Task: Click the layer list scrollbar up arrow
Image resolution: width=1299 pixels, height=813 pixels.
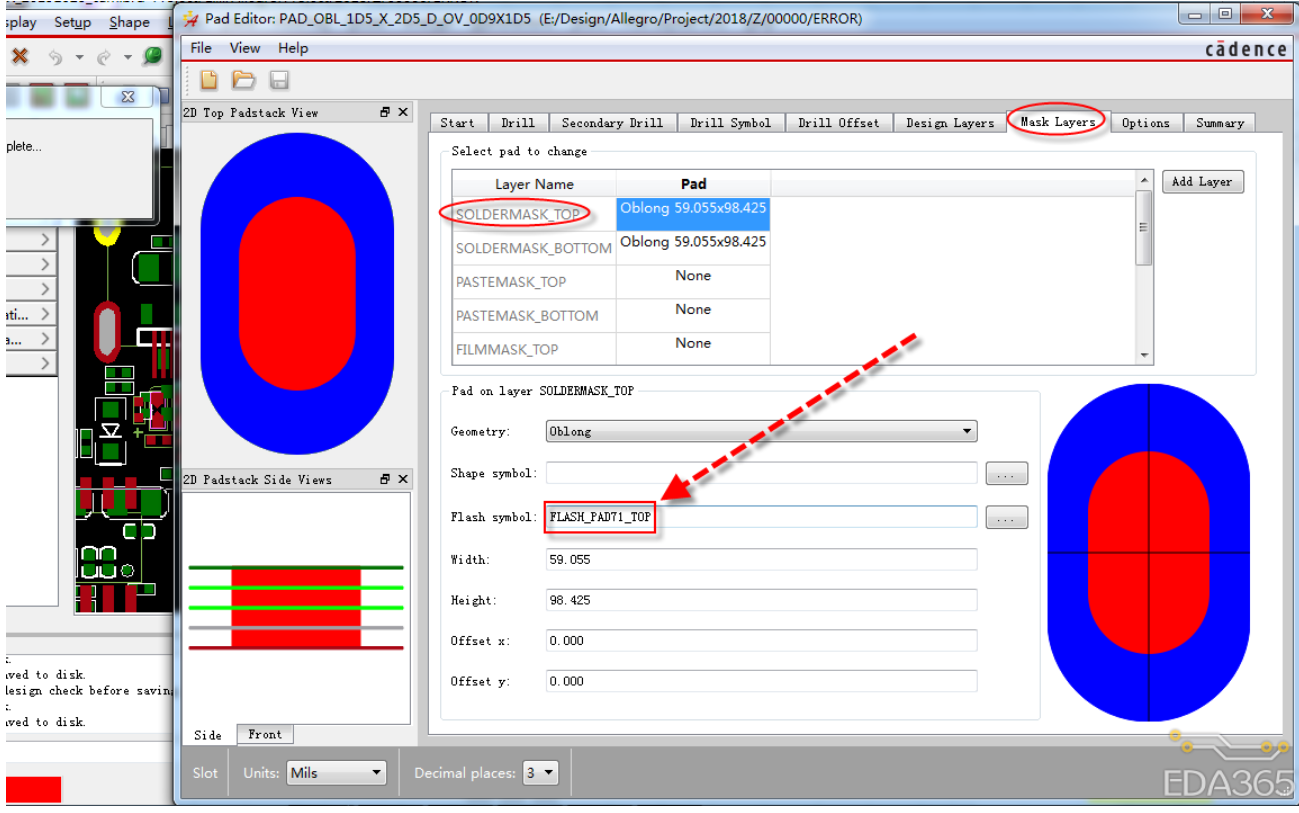Action: [1144, 180]
